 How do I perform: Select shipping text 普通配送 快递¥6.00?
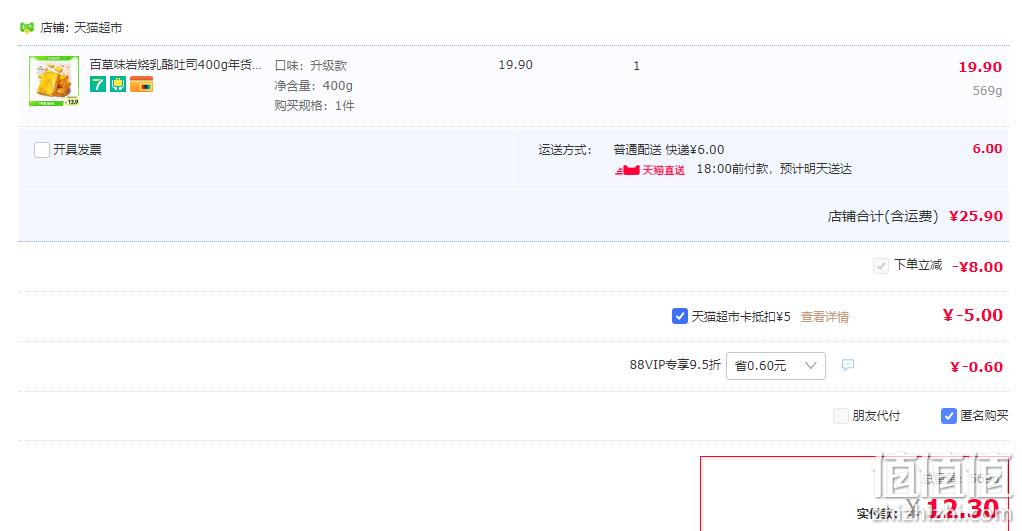[669, 150]
